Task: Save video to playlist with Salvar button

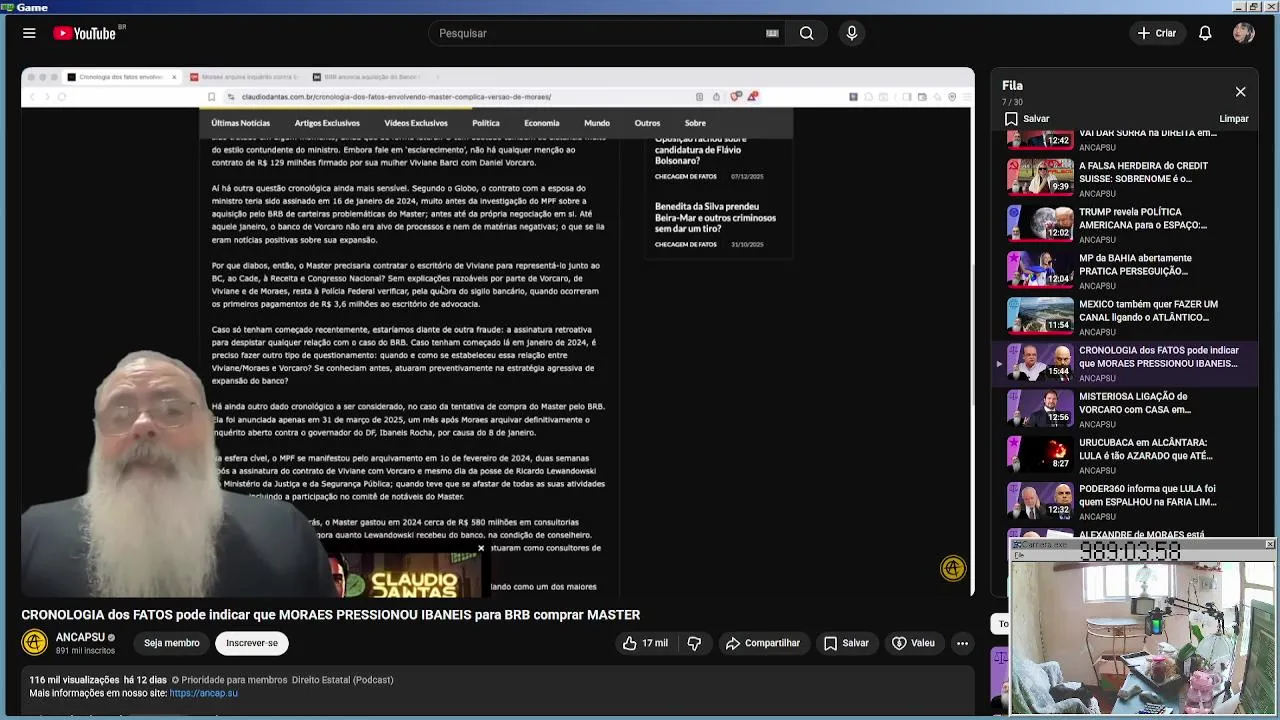Action: 846,643
